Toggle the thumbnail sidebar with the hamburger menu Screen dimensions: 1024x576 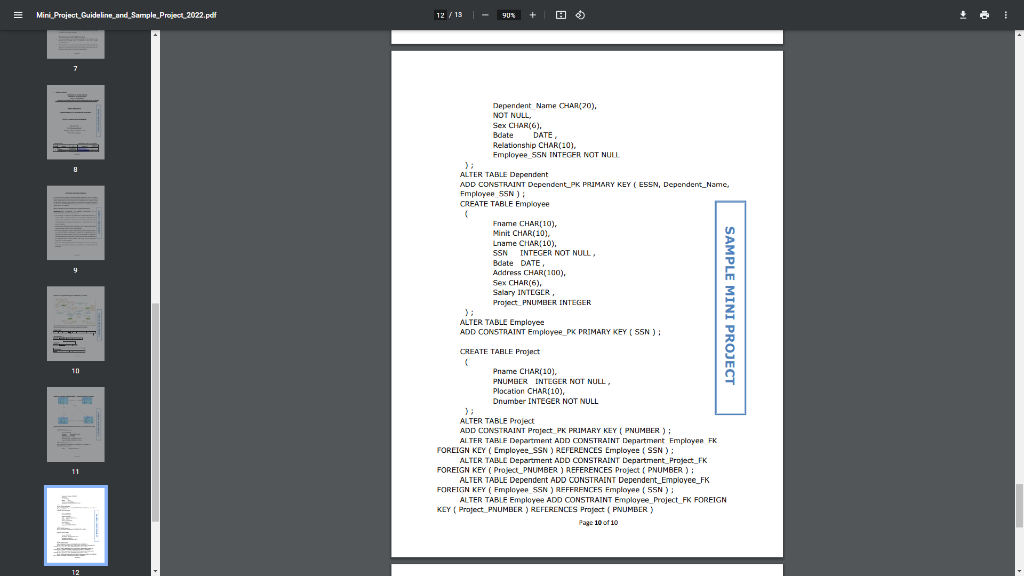tap(16, 15)
